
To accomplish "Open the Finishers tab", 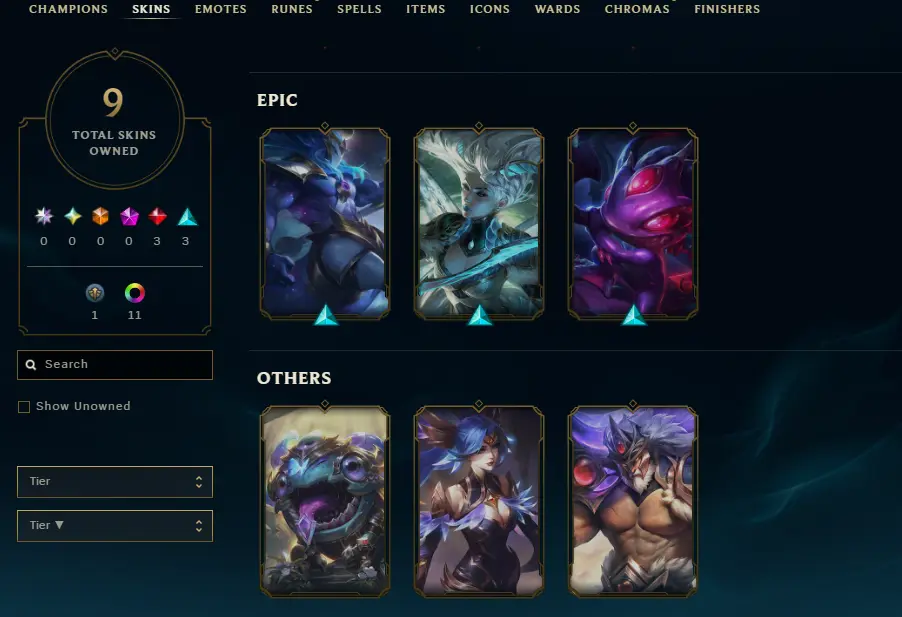I will tap(727, 9).
